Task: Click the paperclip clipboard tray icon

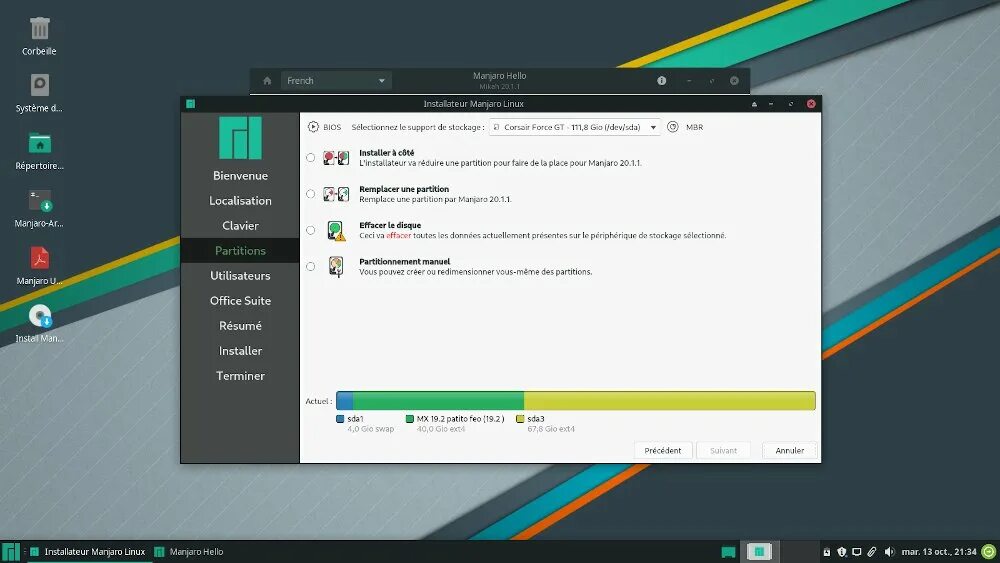Action: click(x=872, y=552)
